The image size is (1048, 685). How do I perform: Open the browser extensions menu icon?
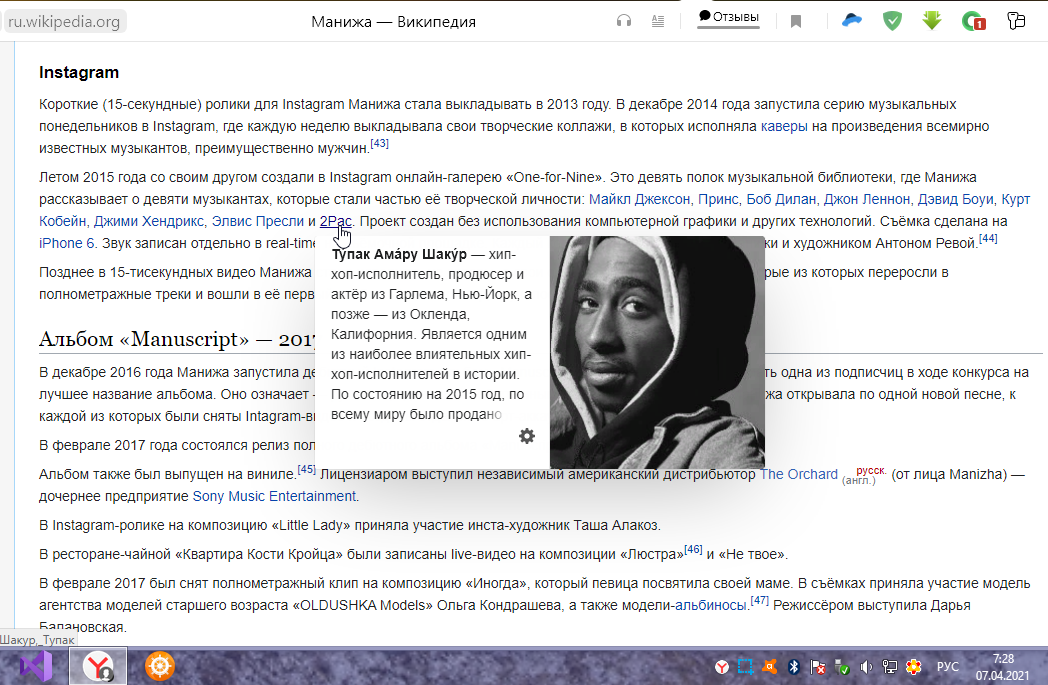pos(1016,21)
